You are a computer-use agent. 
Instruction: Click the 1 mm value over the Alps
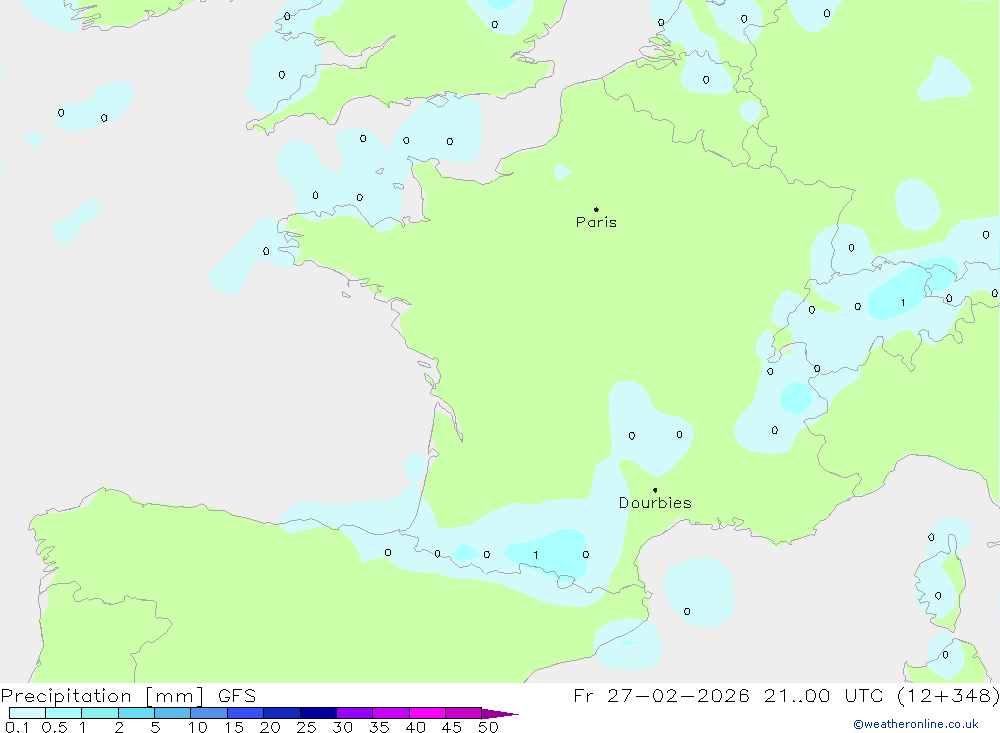[x=903, y=302]
